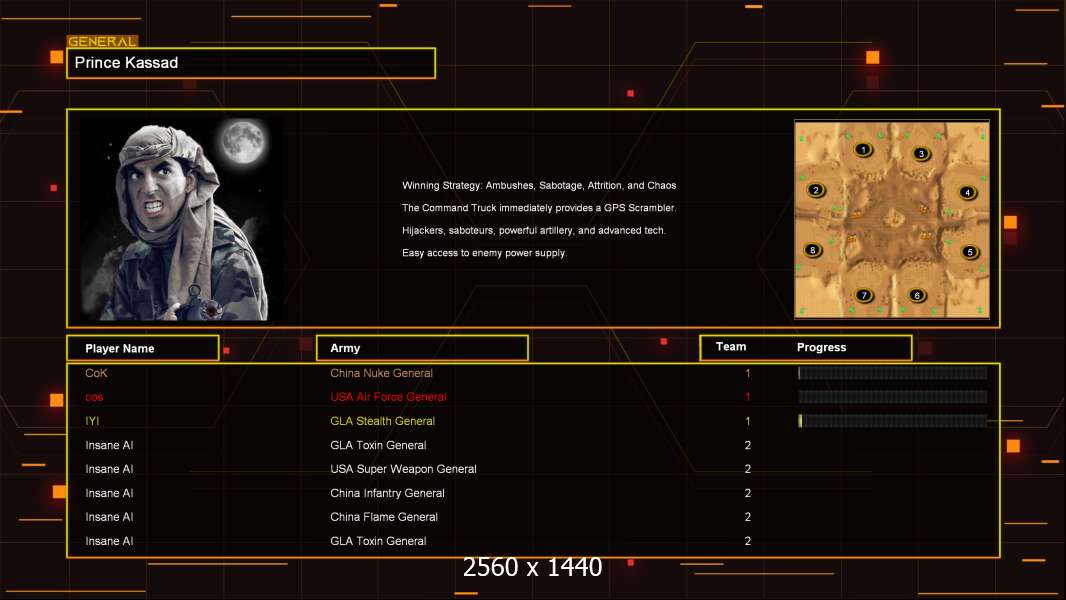Click team number in cos row
Viewport: 1066px width, 600px height.
(747, 397)
